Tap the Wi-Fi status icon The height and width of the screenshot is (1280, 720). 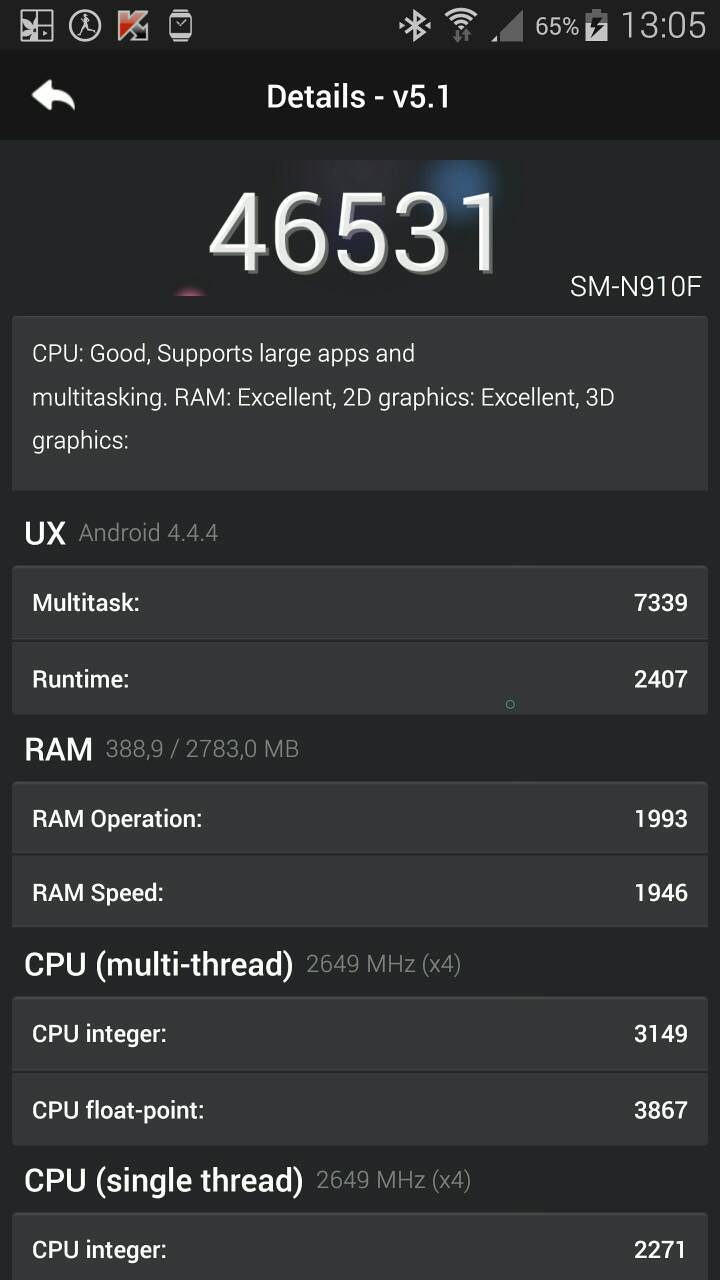pos(461,26)
